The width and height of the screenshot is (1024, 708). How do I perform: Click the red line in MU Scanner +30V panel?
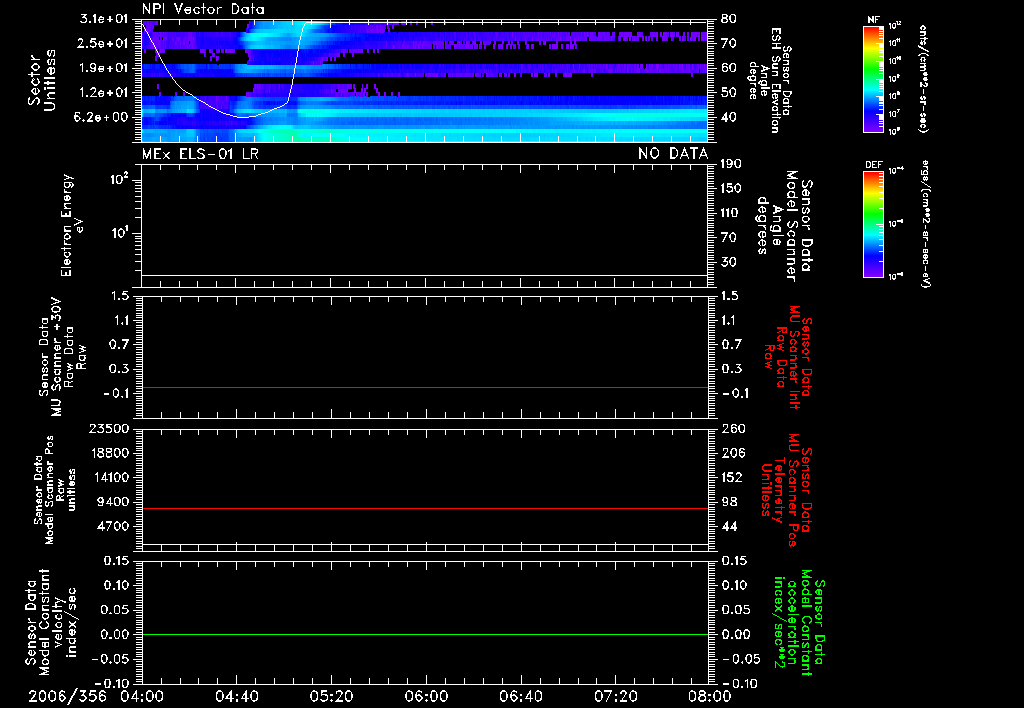pyautogui.click(x=425, y=388)
